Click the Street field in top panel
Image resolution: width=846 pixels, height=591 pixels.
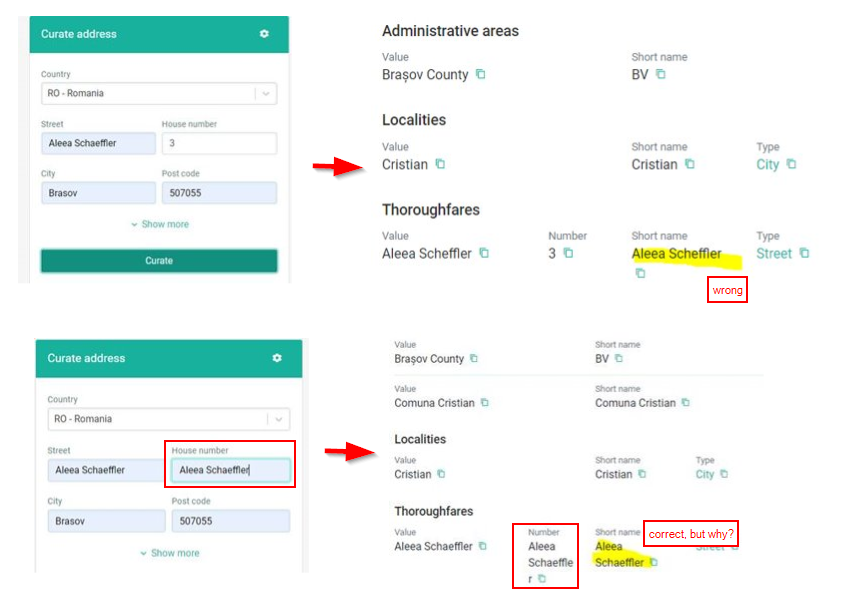click(x=97, y=143)
